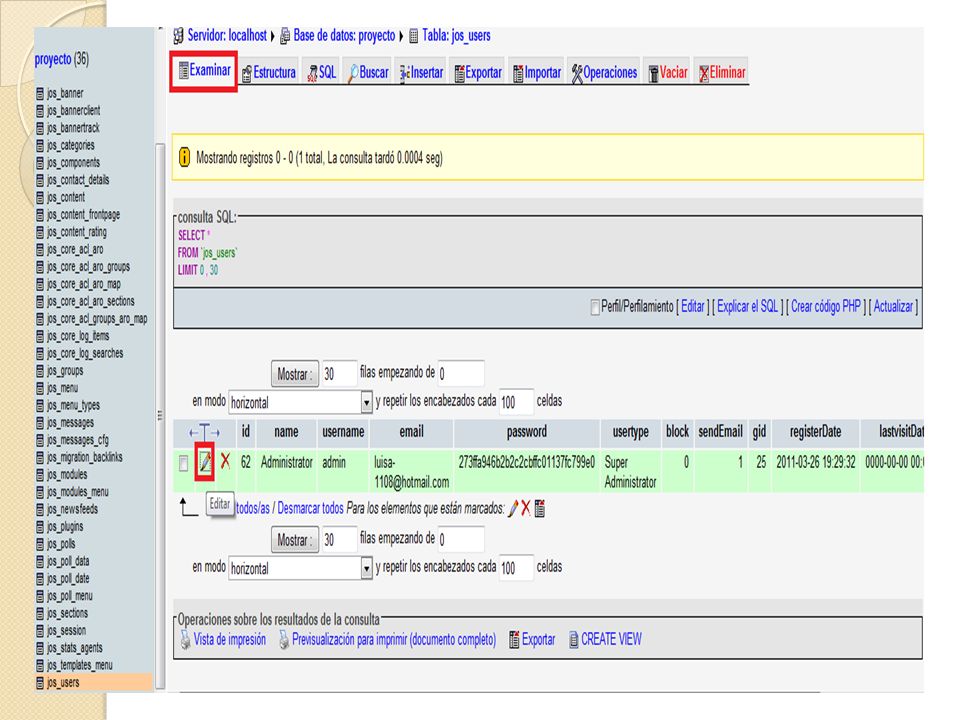This screenshot has height=720, width=960.
Task: Open the Vista de impresión link
Action: [x=230, y=640]
